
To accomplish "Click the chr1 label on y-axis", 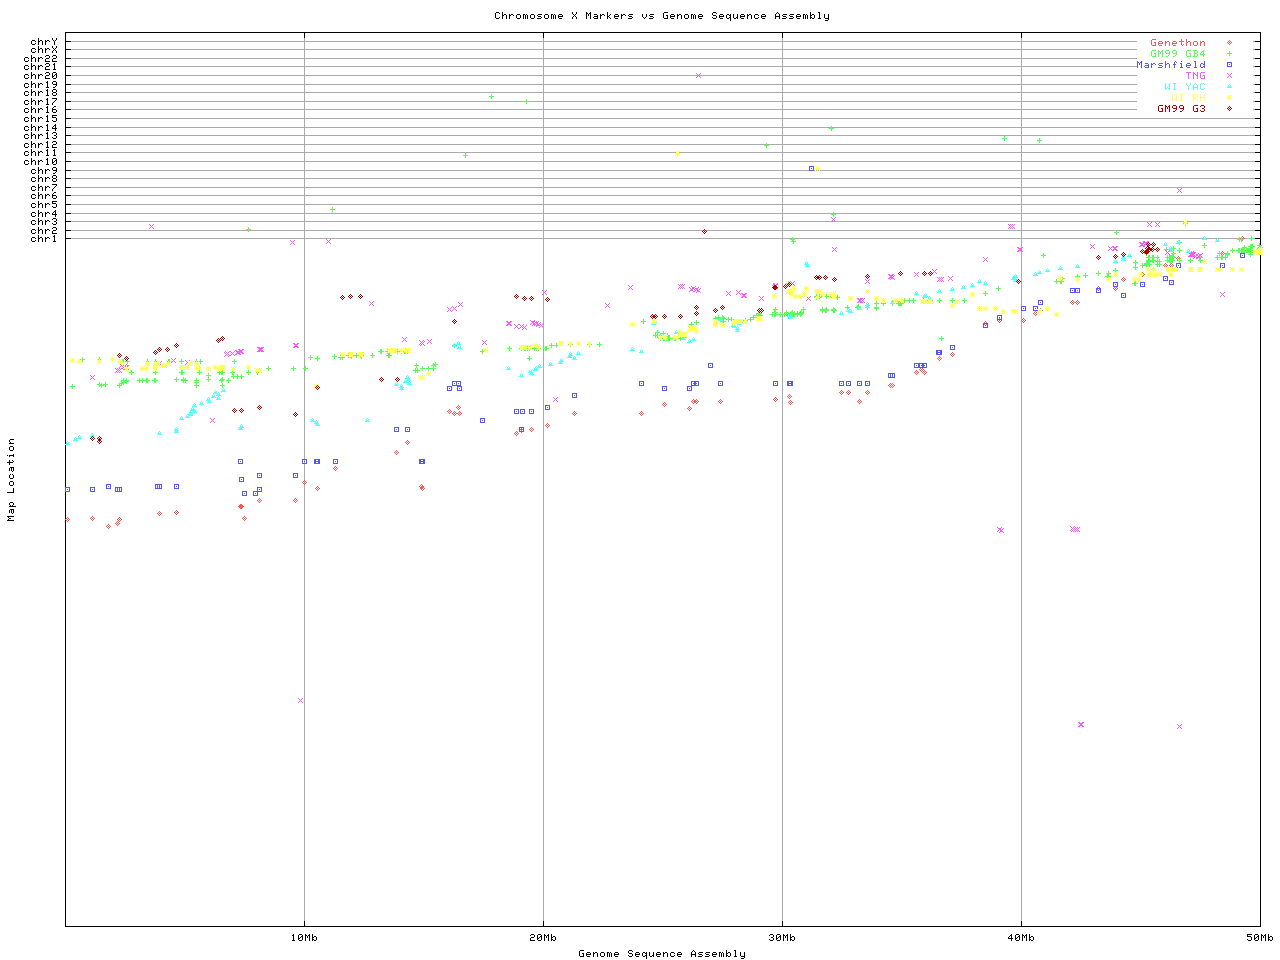I will pyautogui.click(x=44, y=239).
